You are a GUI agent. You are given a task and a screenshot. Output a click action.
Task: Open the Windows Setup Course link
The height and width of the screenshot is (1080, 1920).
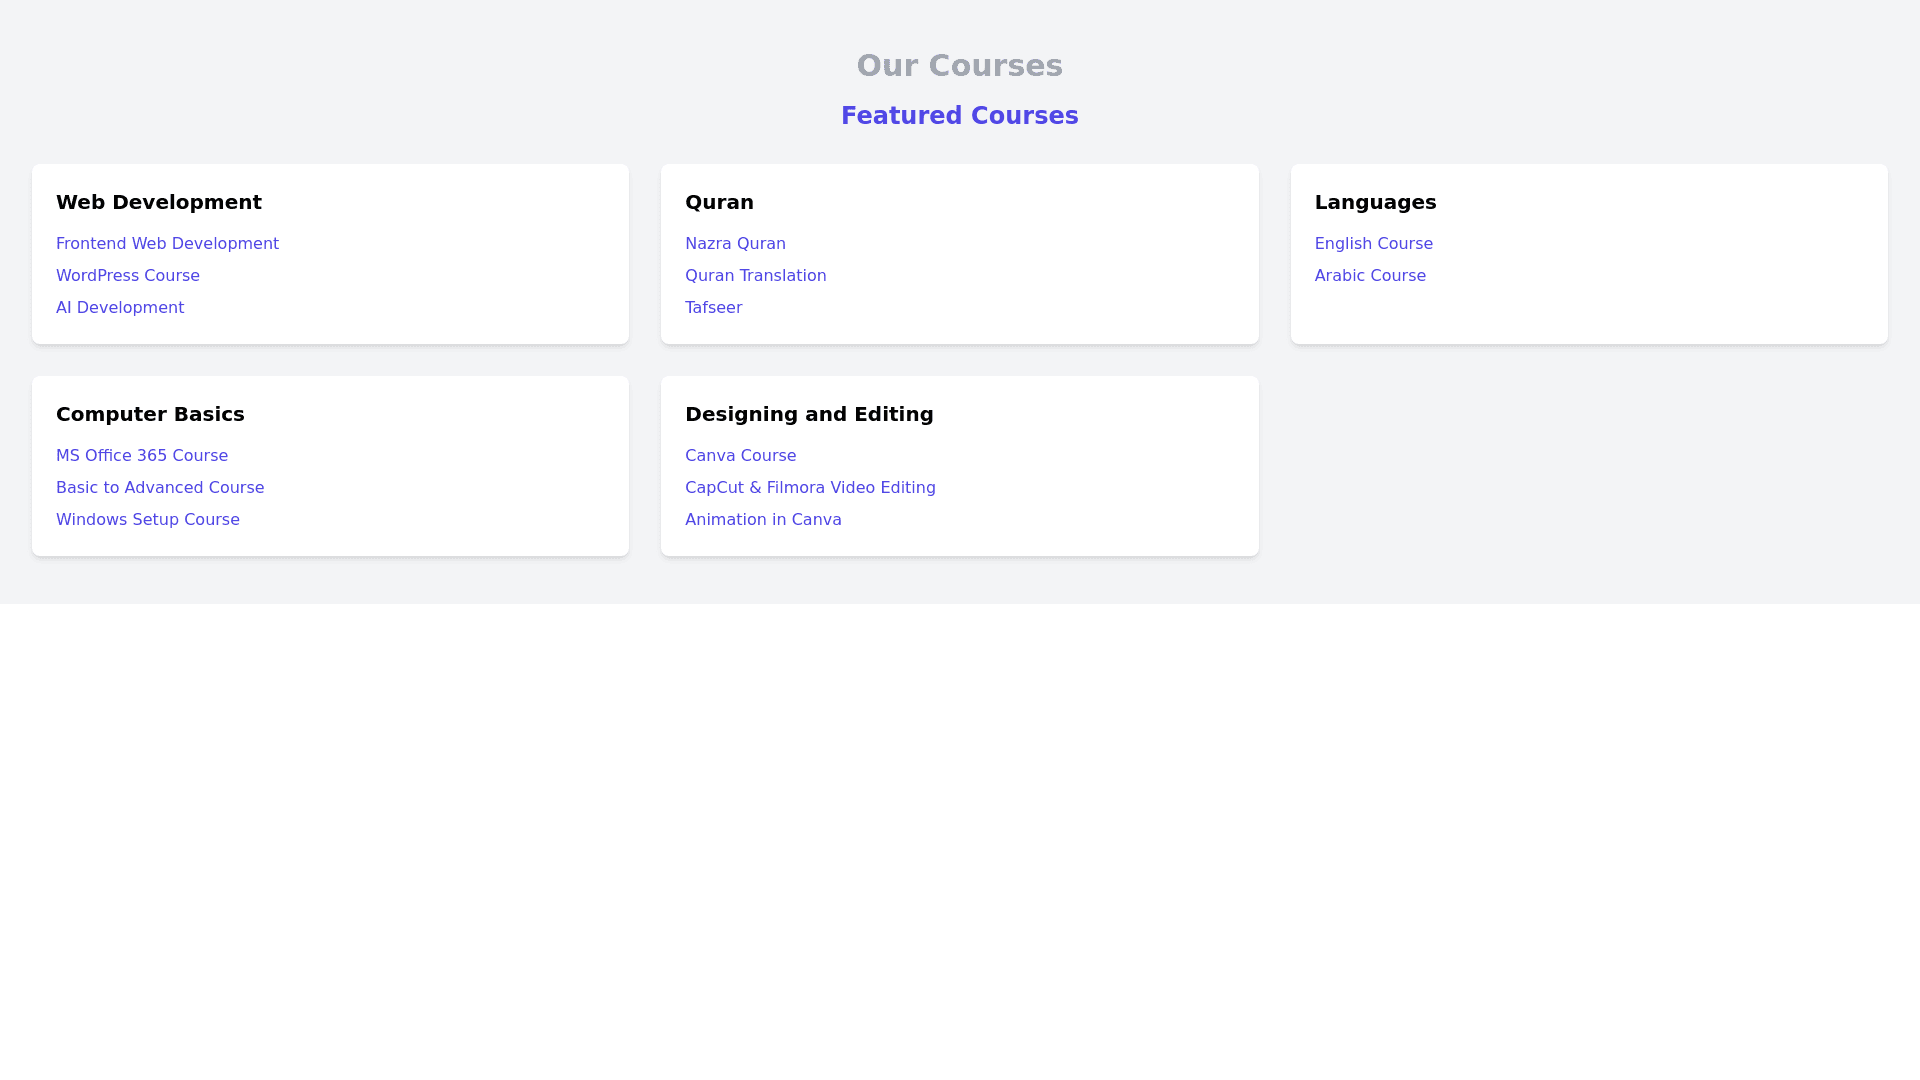tap(148, 520)
